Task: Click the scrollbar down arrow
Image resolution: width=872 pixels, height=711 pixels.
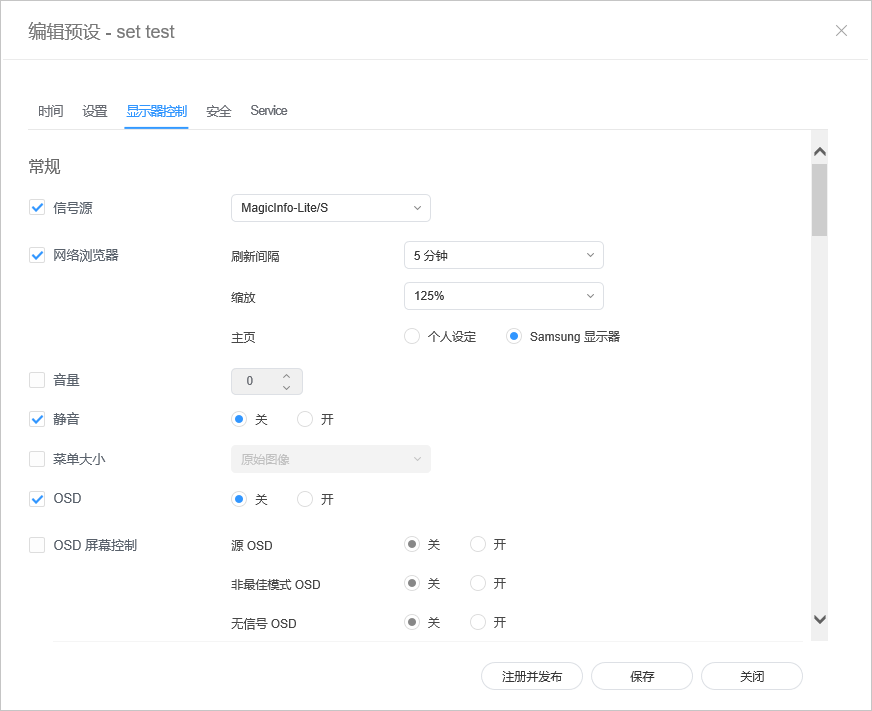Action: pyautogui.click(x=820, y=619)
